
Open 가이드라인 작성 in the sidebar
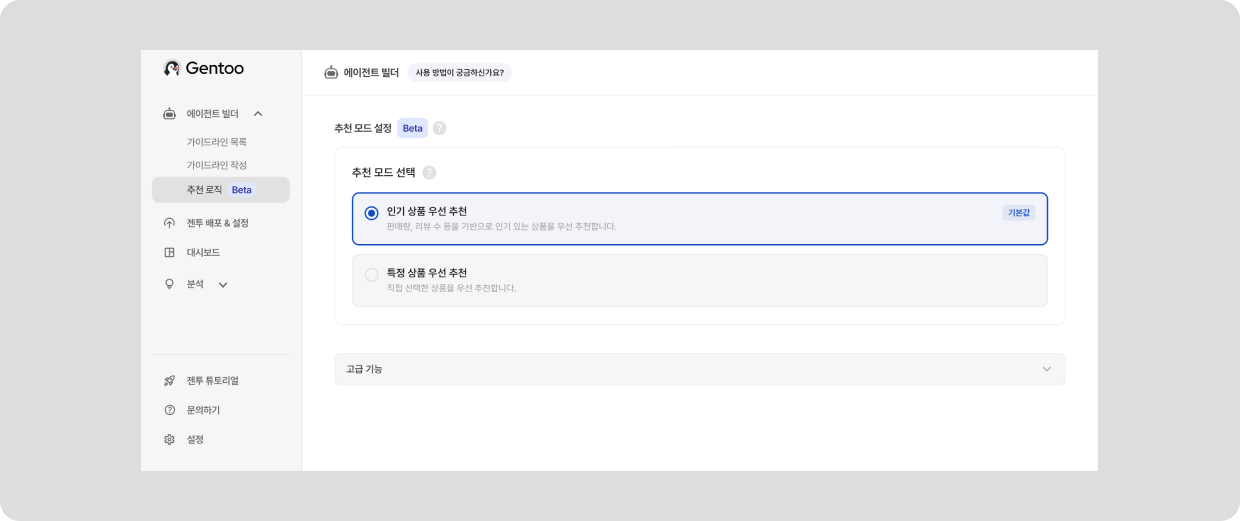217,165
